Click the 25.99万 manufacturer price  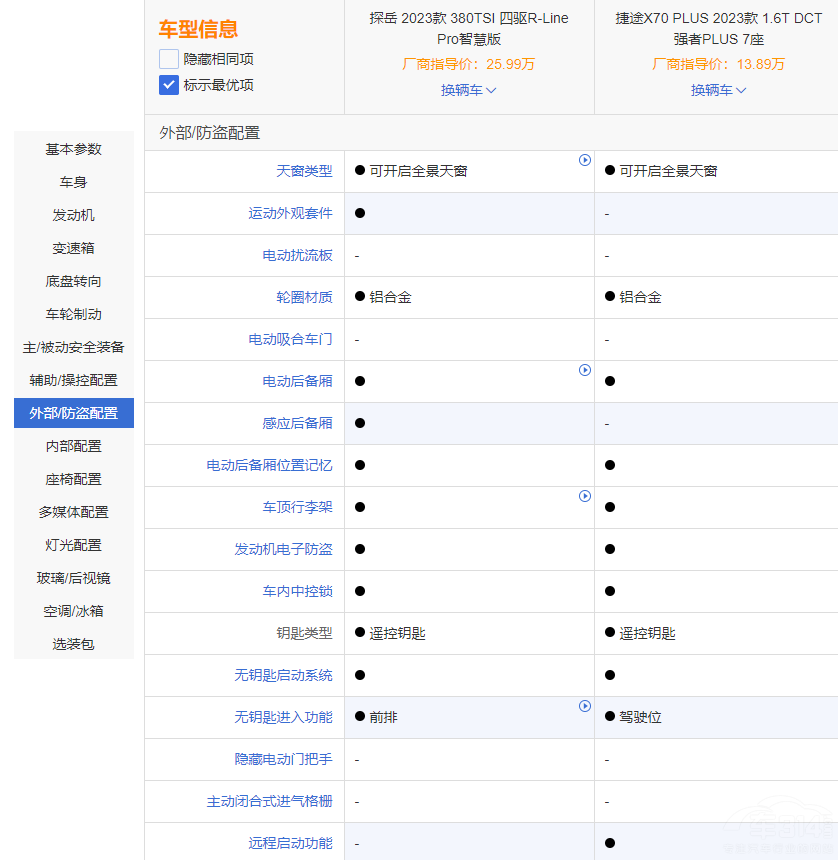point(510,64)
